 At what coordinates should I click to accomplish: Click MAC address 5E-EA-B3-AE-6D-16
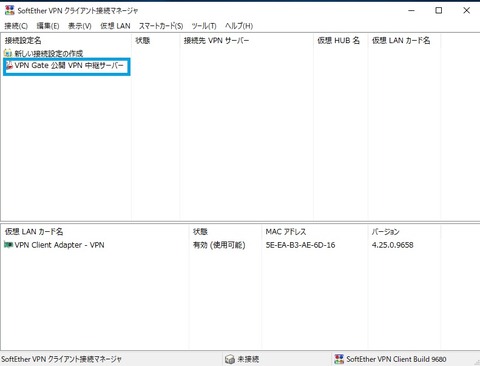click(x=300, y=245)
